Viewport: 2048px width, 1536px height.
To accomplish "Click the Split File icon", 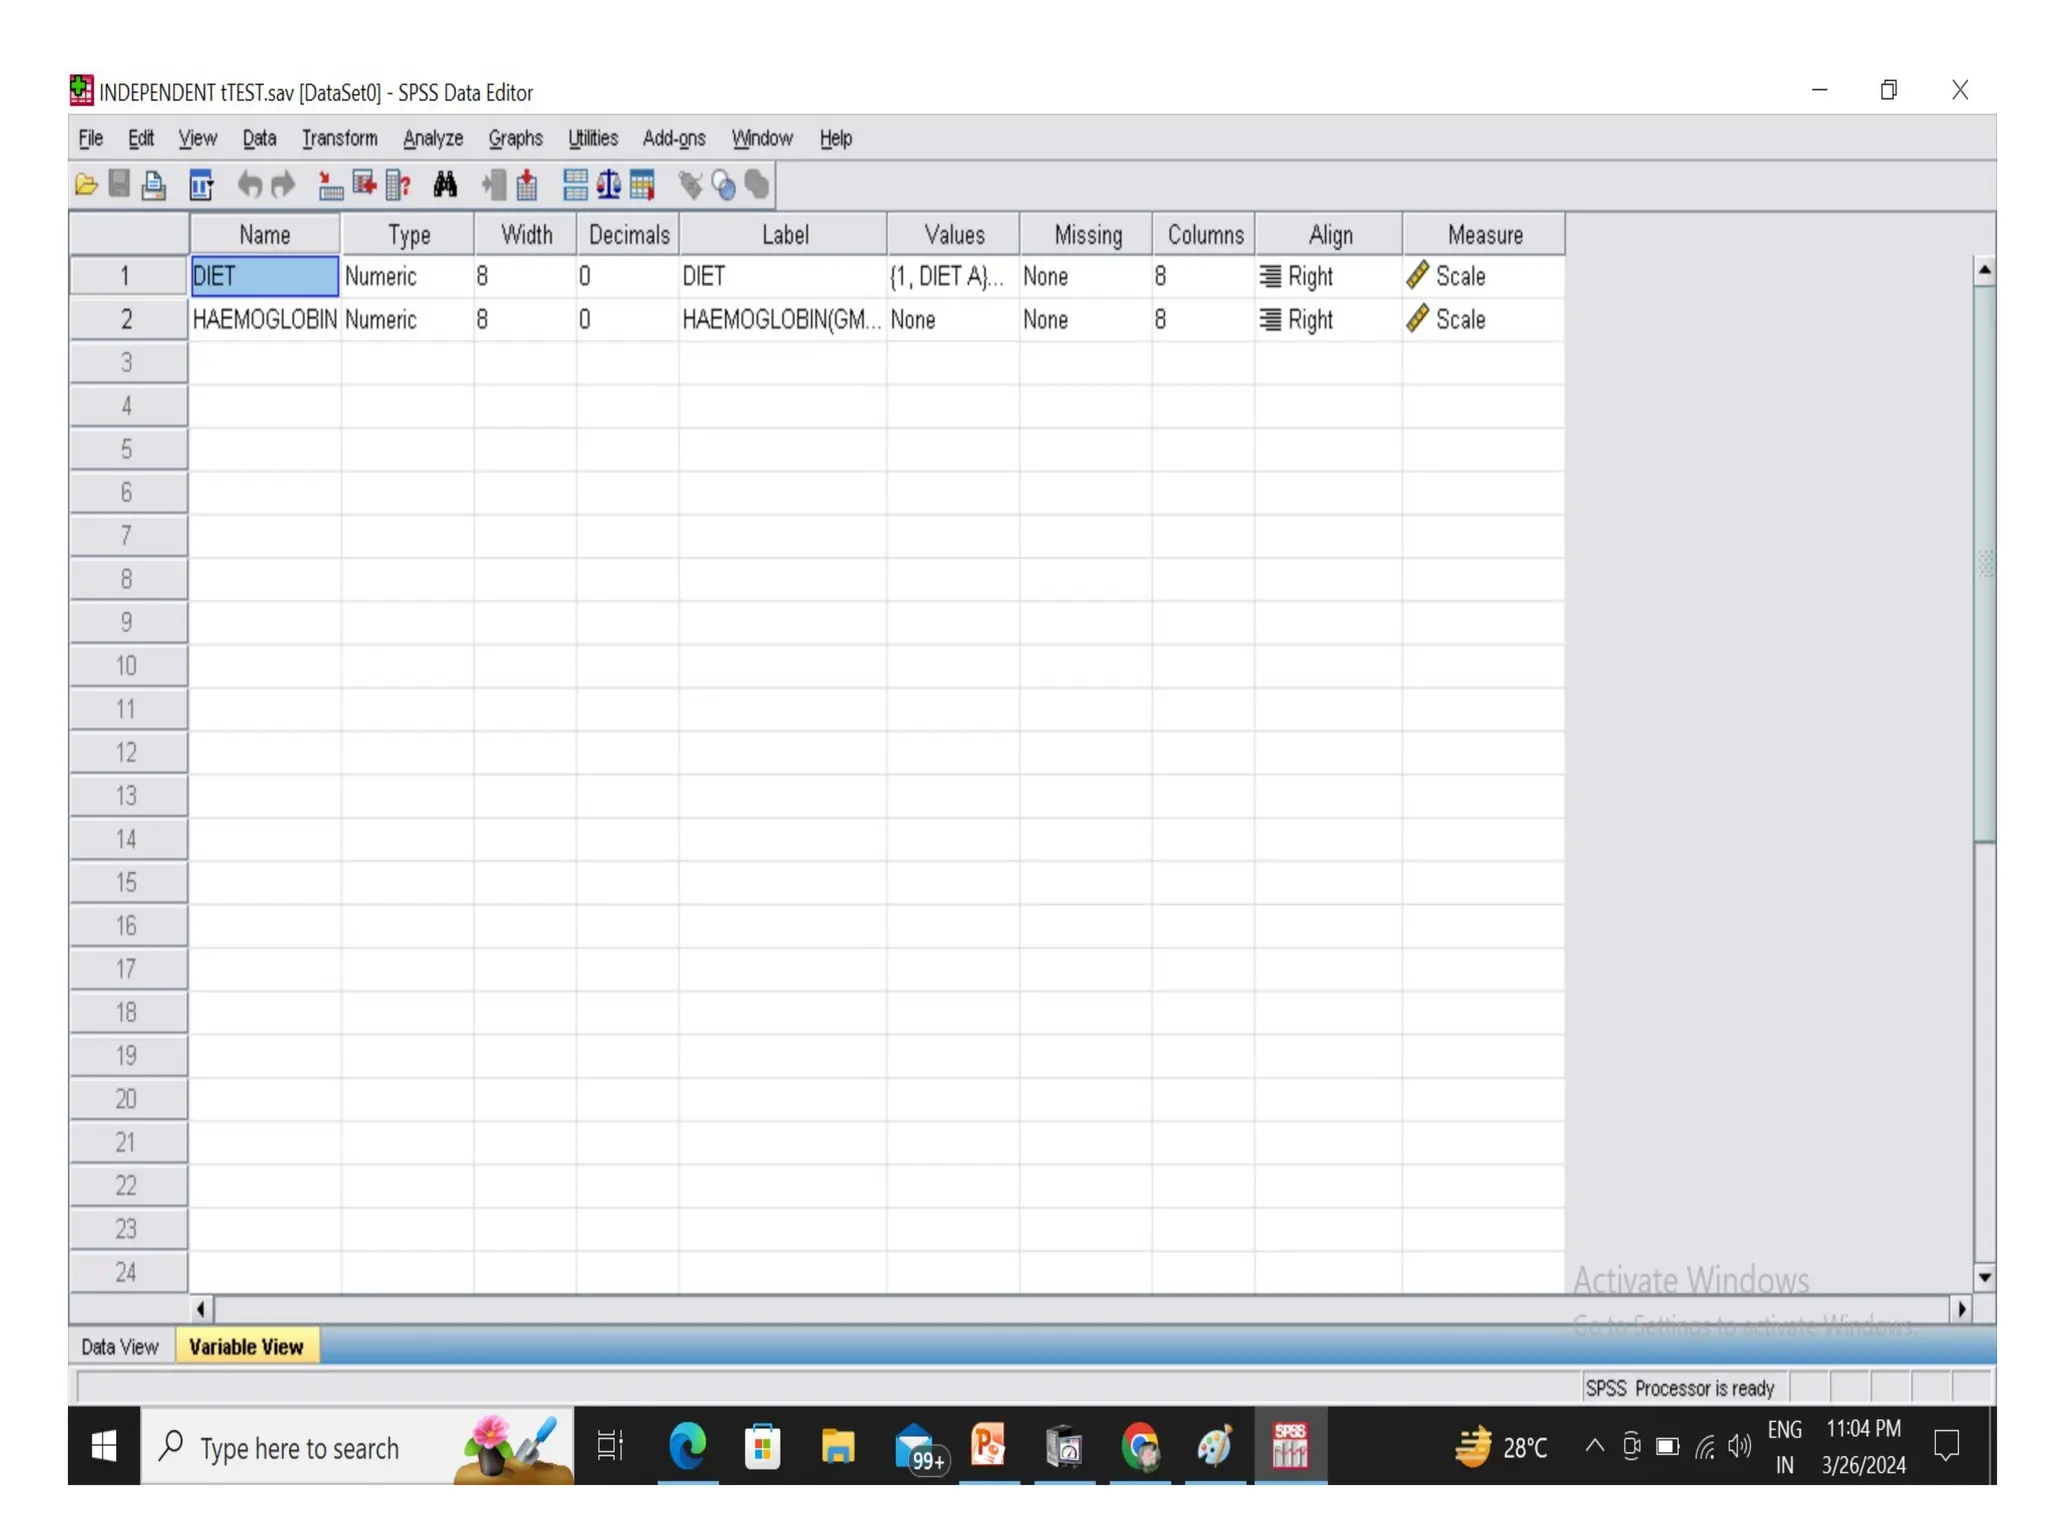I will (575, 185).
